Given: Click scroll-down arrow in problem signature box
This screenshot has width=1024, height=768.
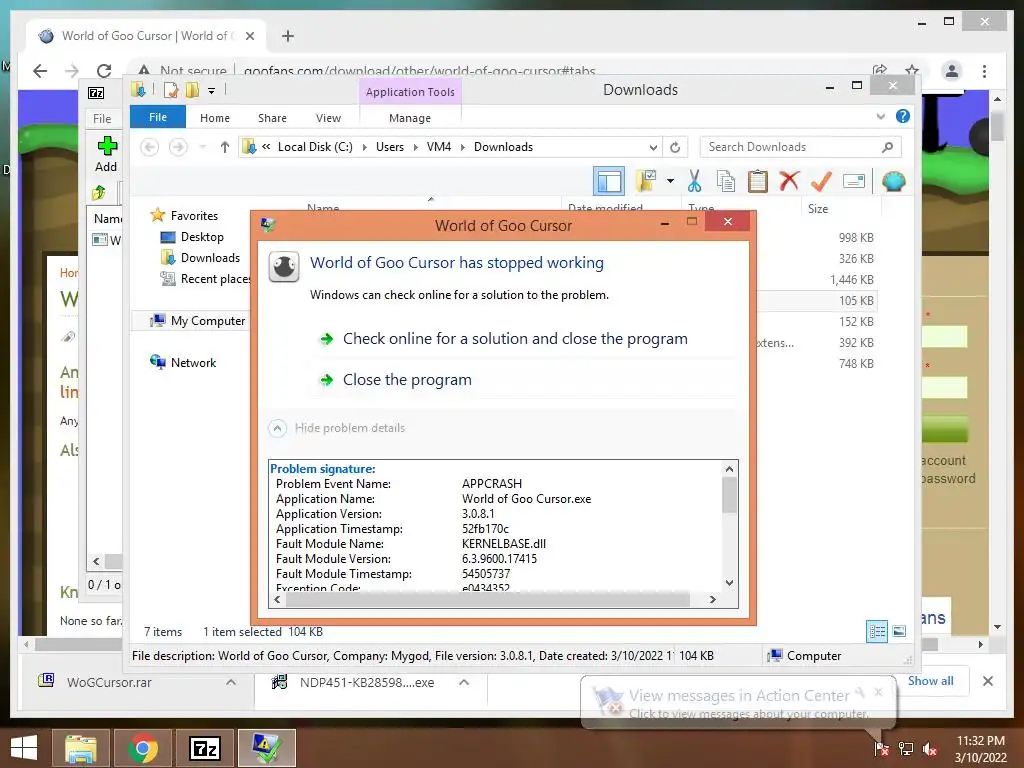Looking at the screenshot, I should coord(729,583).
